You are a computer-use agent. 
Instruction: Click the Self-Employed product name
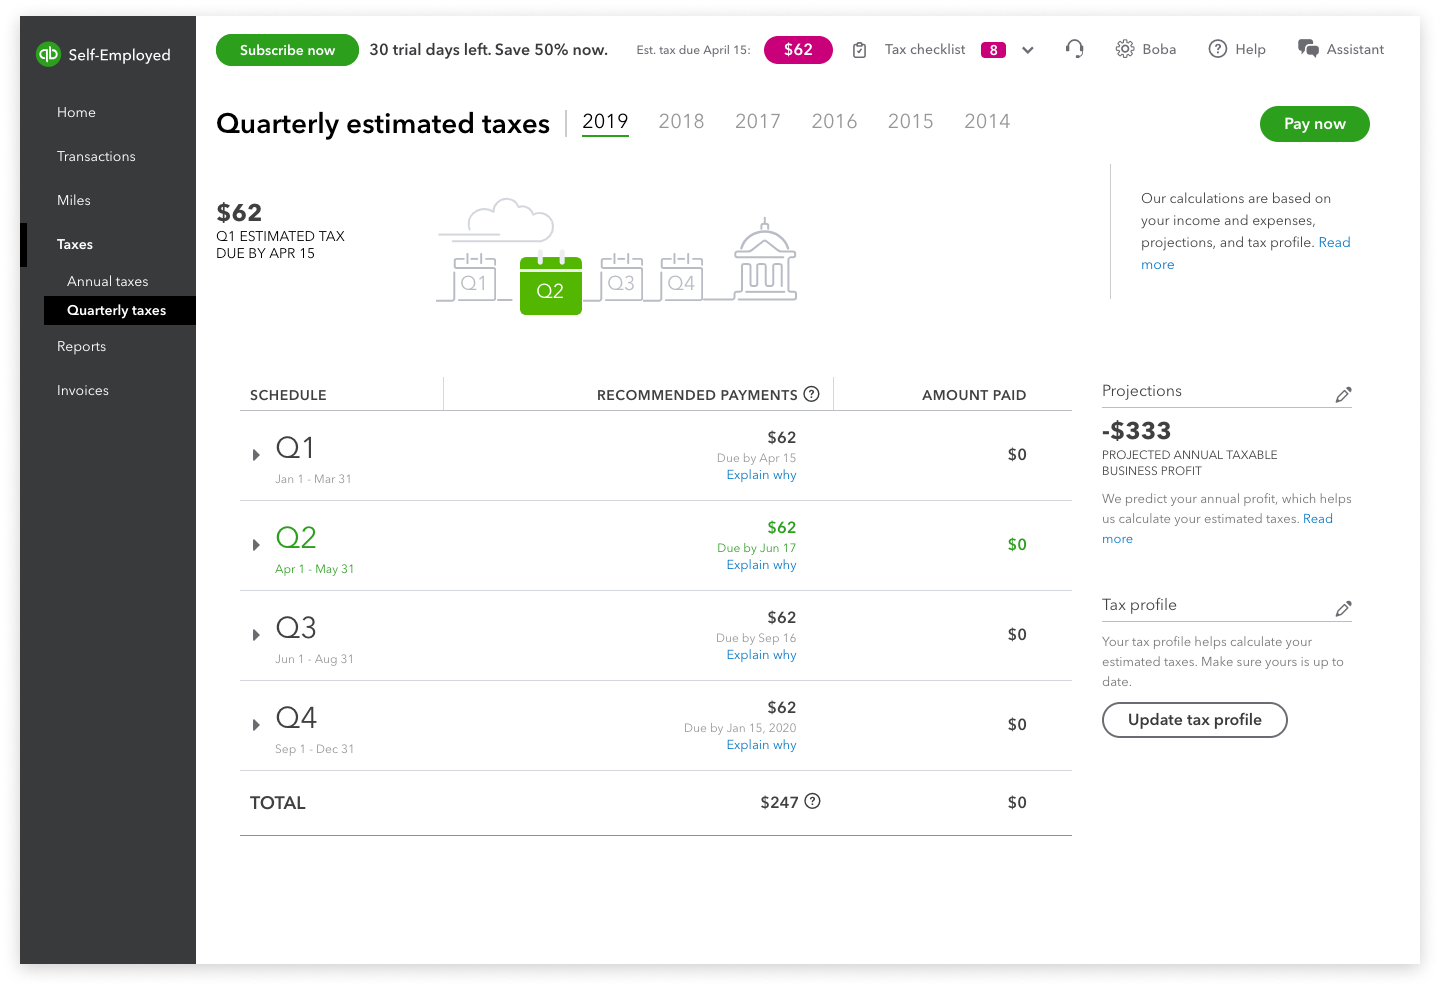coord(119,55)
